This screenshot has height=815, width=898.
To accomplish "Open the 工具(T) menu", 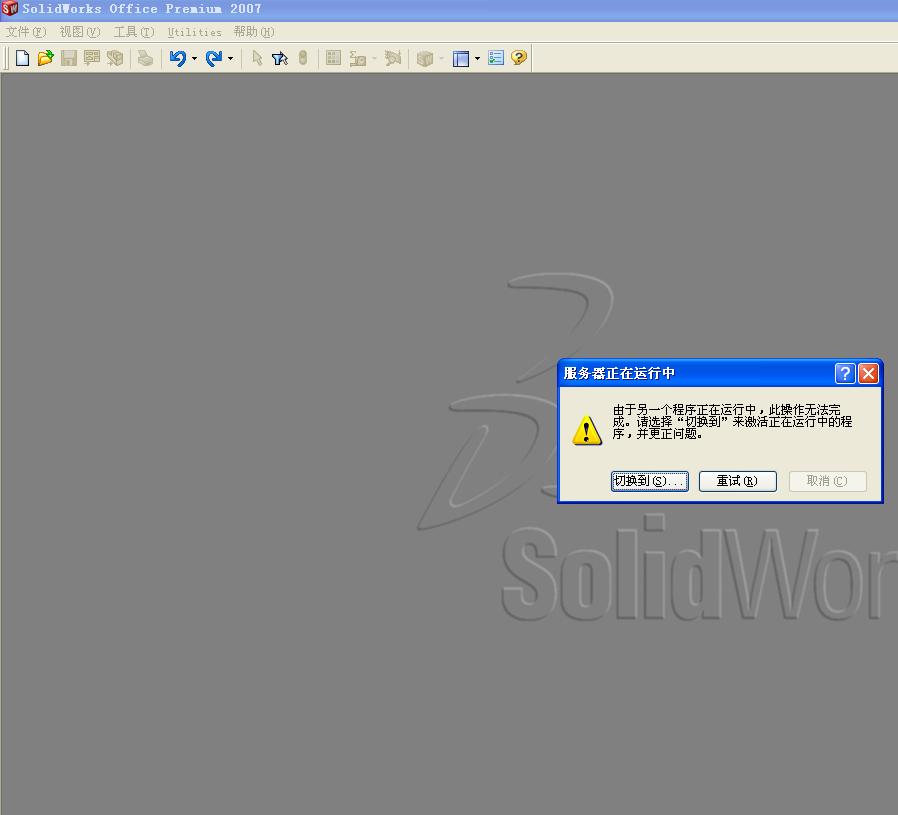I will [x=134, y=32].
